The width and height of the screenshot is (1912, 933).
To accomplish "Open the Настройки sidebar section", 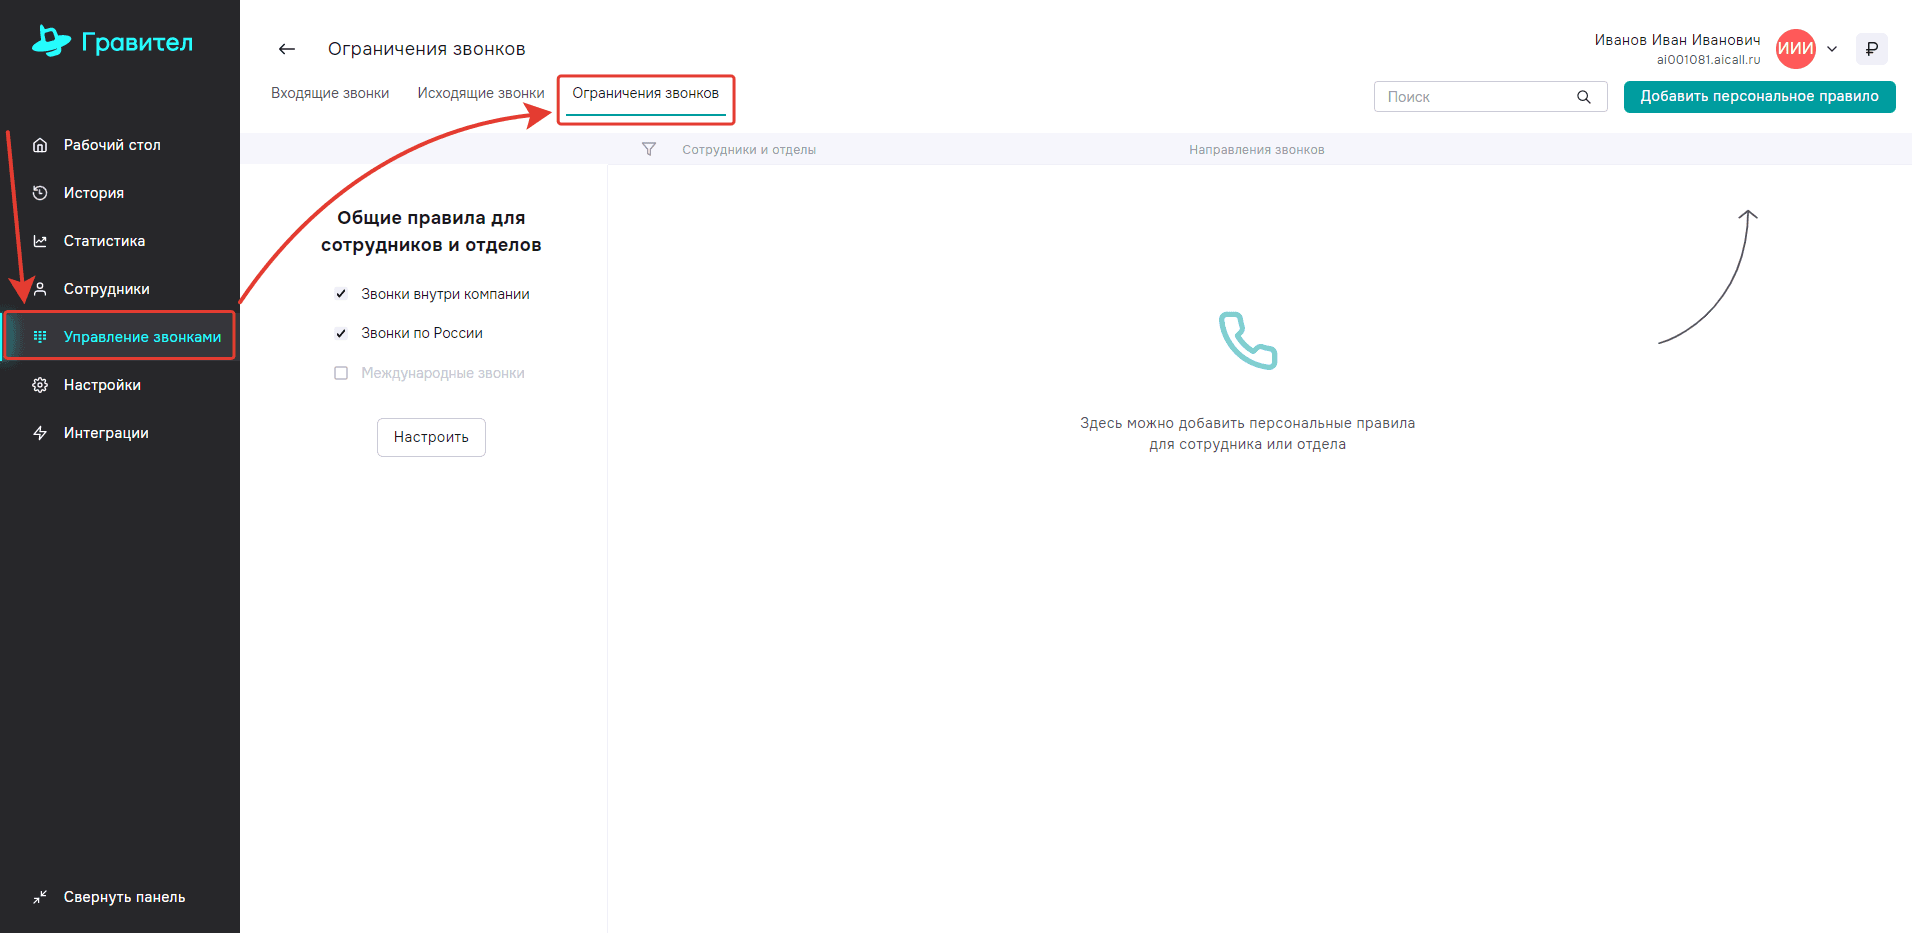I will 102,385.
